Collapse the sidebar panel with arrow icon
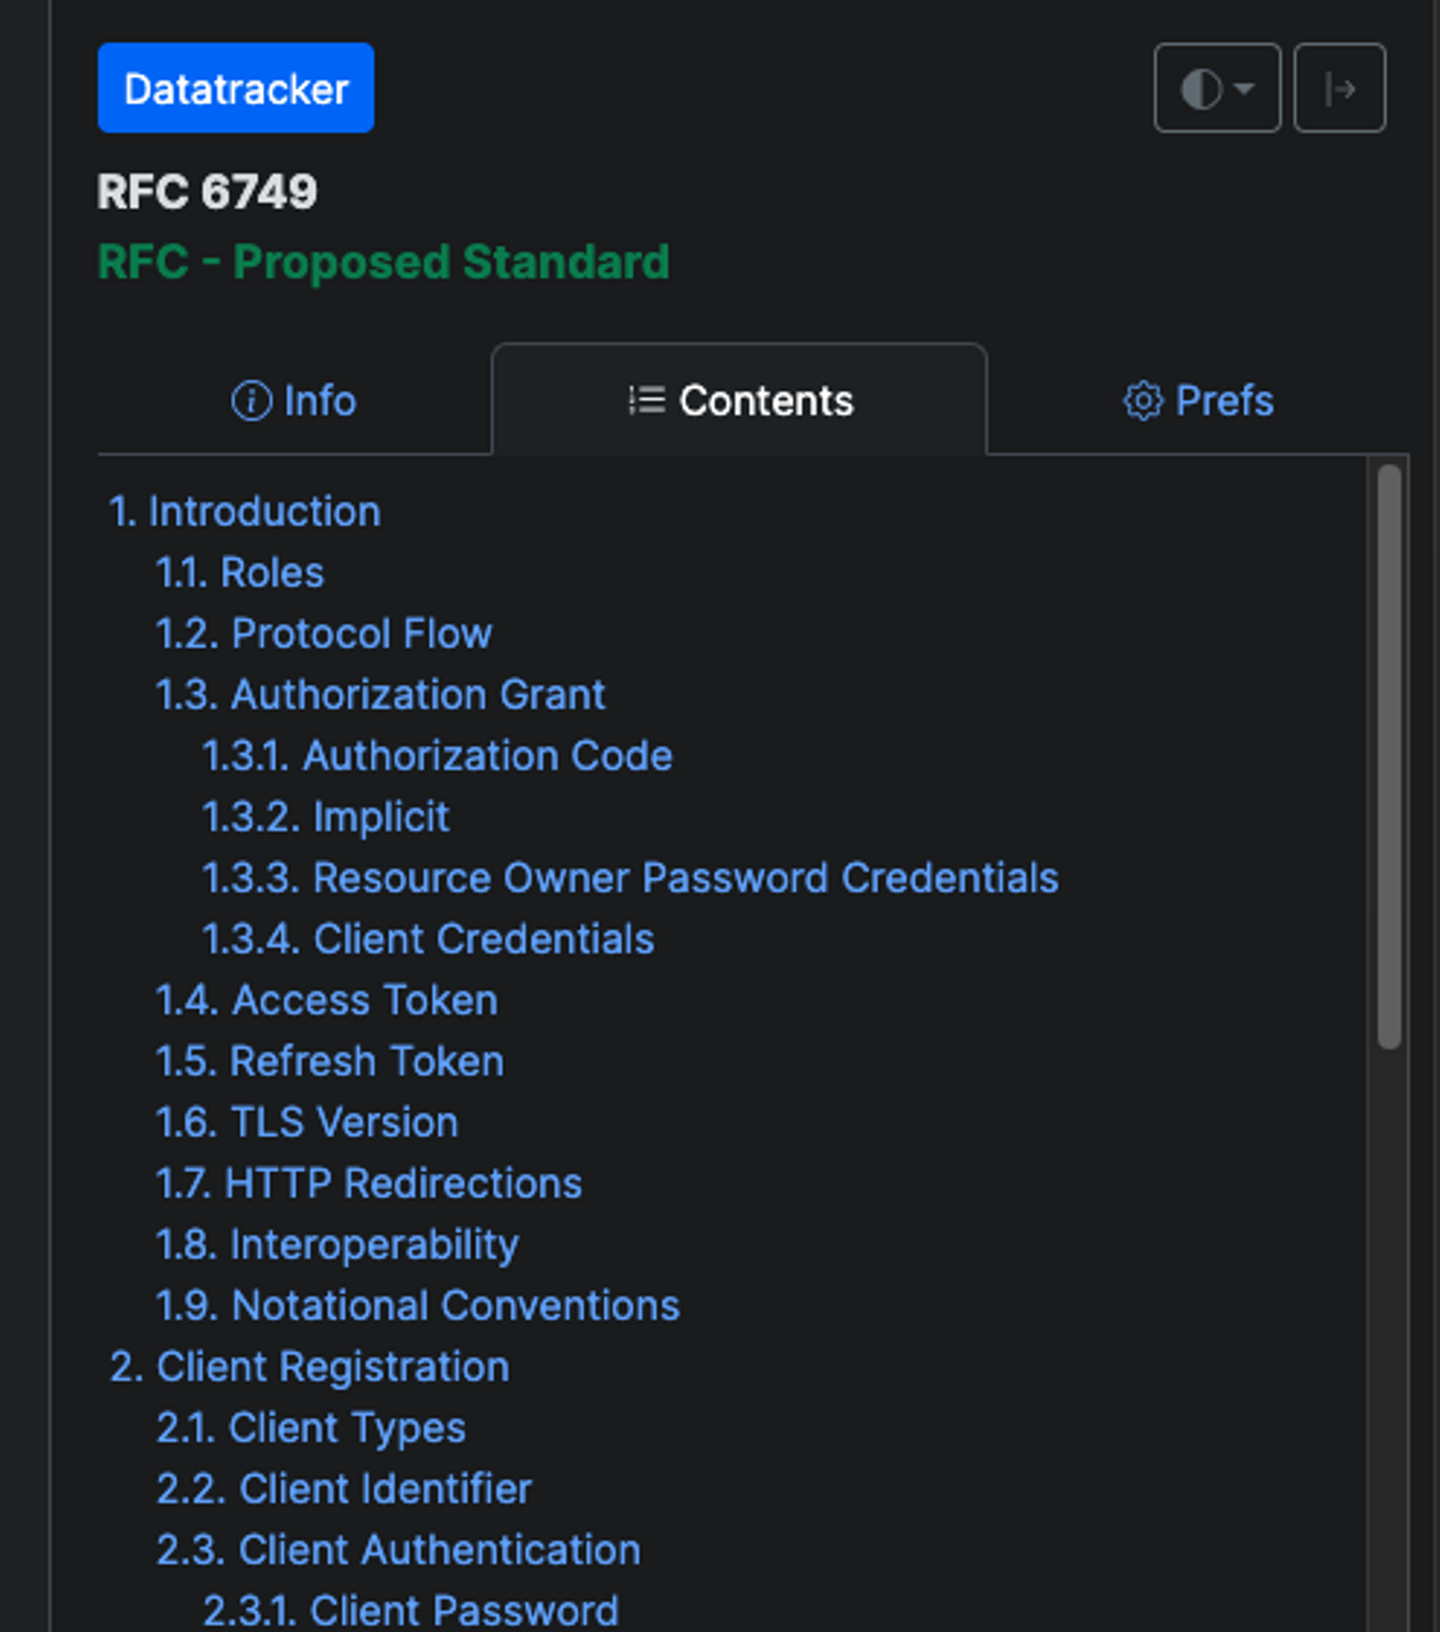 click(1339, 88)
